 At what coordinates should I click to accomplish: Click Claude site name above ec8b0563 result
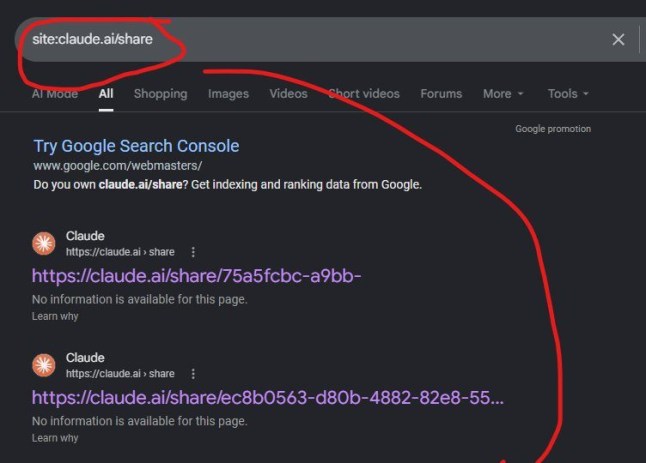(85, 358)
